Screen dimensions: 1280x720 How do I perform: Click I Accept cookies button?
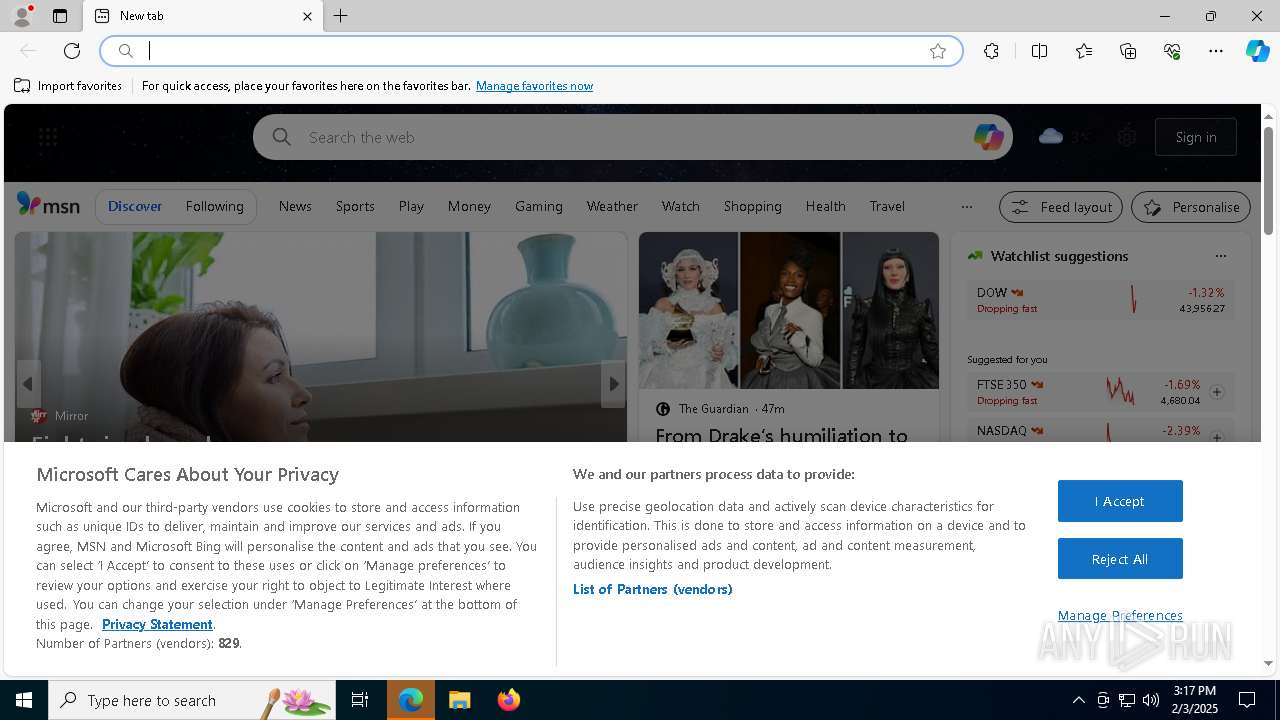(x=1120, y=501)
